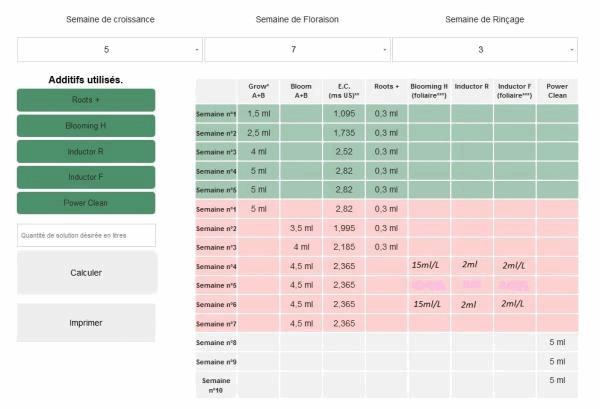Click the 5 ml Power Clean cell in Semaine n°9
Image resolution: width=600 pixels, height=409 pixels.
[557, 362]
